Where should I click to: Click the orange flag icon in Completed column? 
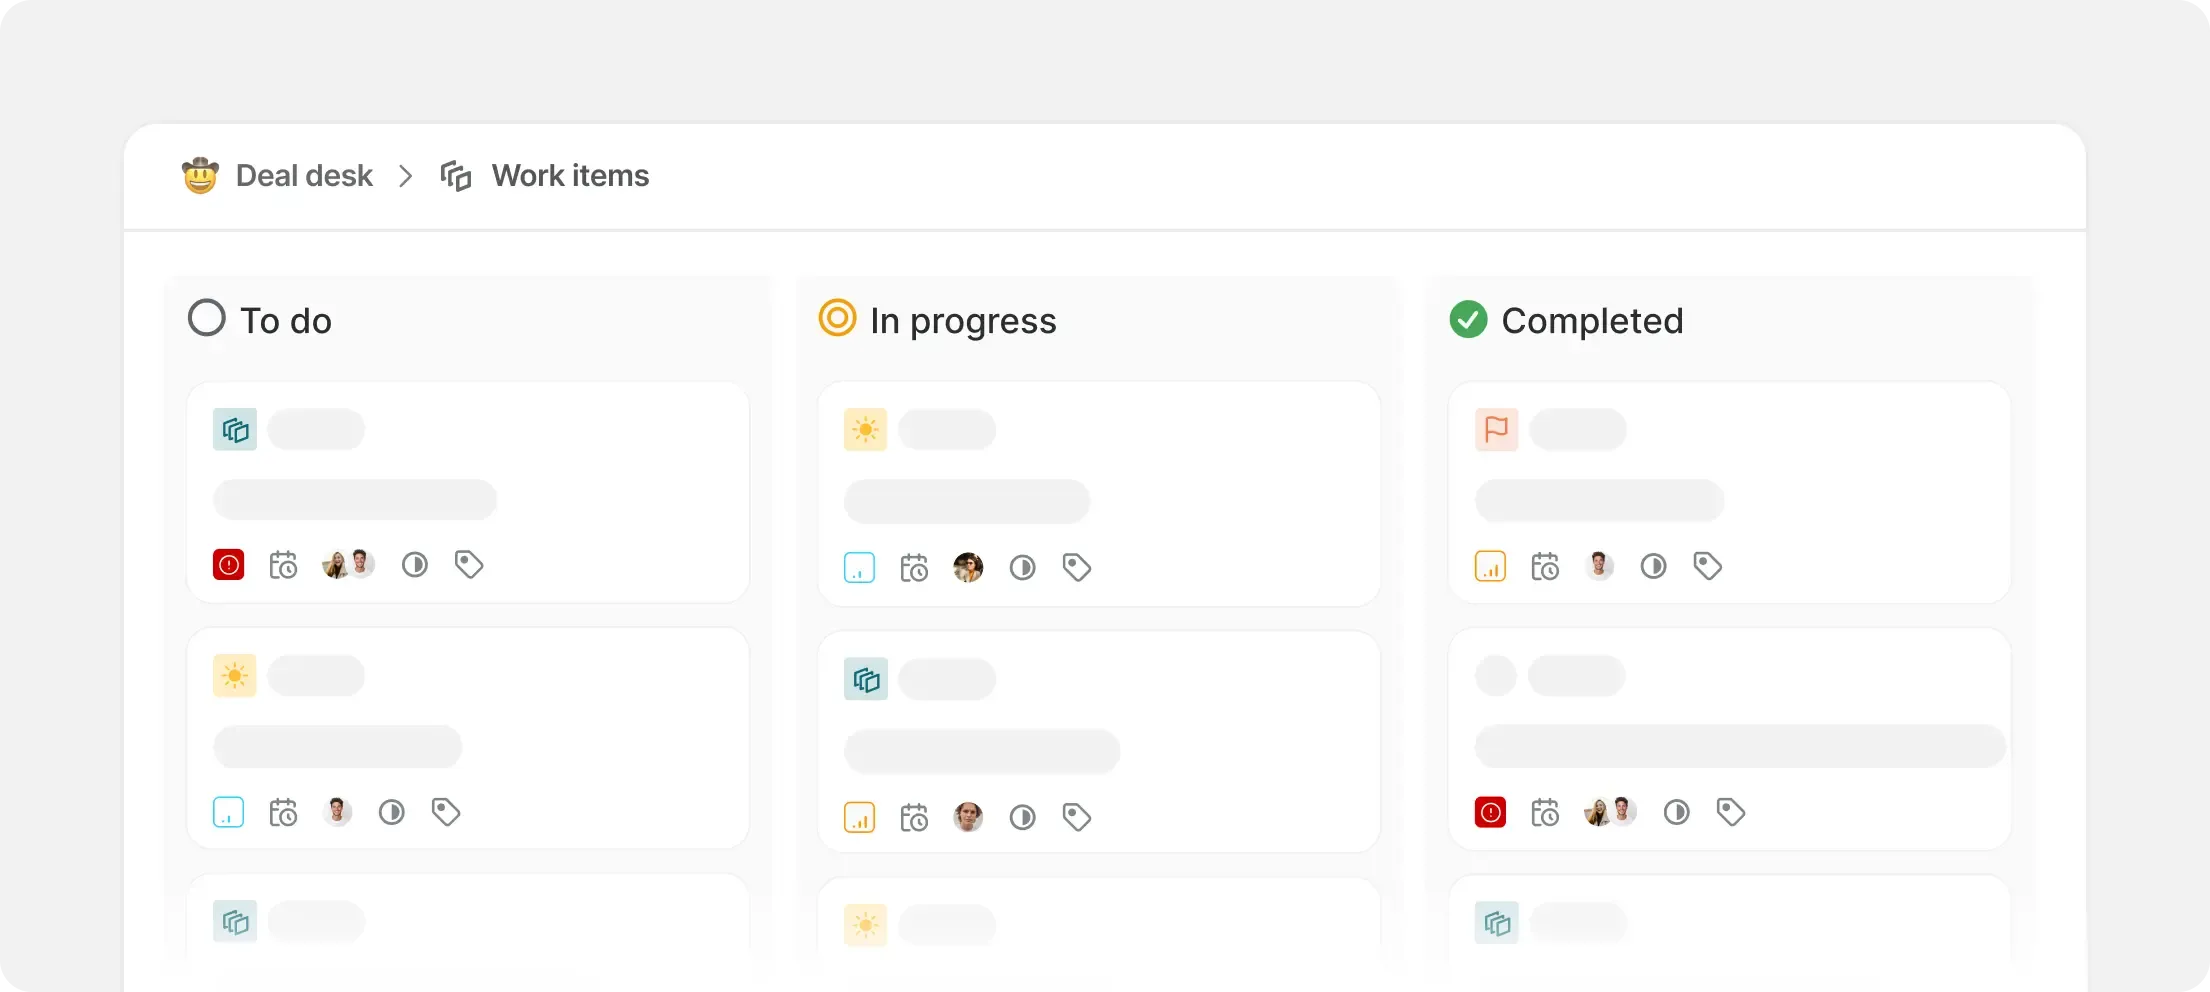(1496, 430)
